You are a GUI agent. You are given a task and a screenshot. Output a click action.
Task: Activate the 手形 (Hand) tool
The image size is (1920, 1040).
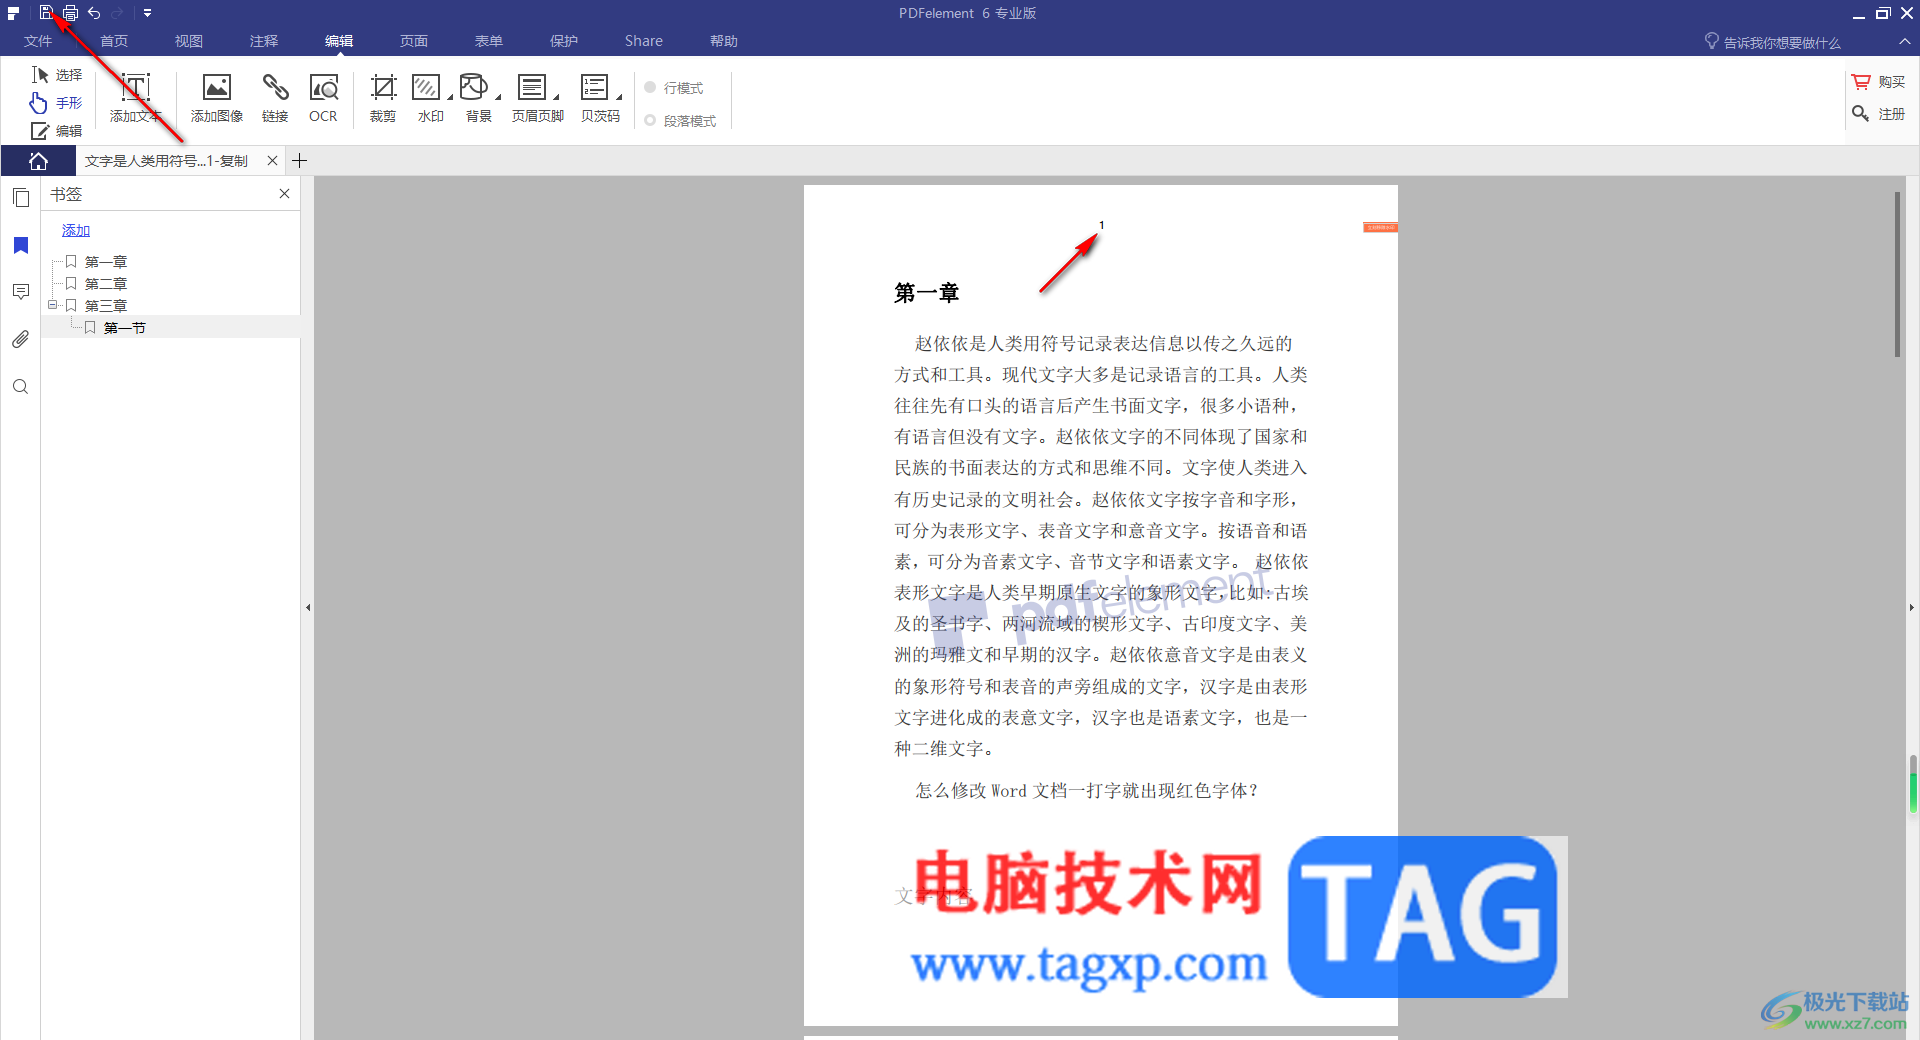pos(57,103)
